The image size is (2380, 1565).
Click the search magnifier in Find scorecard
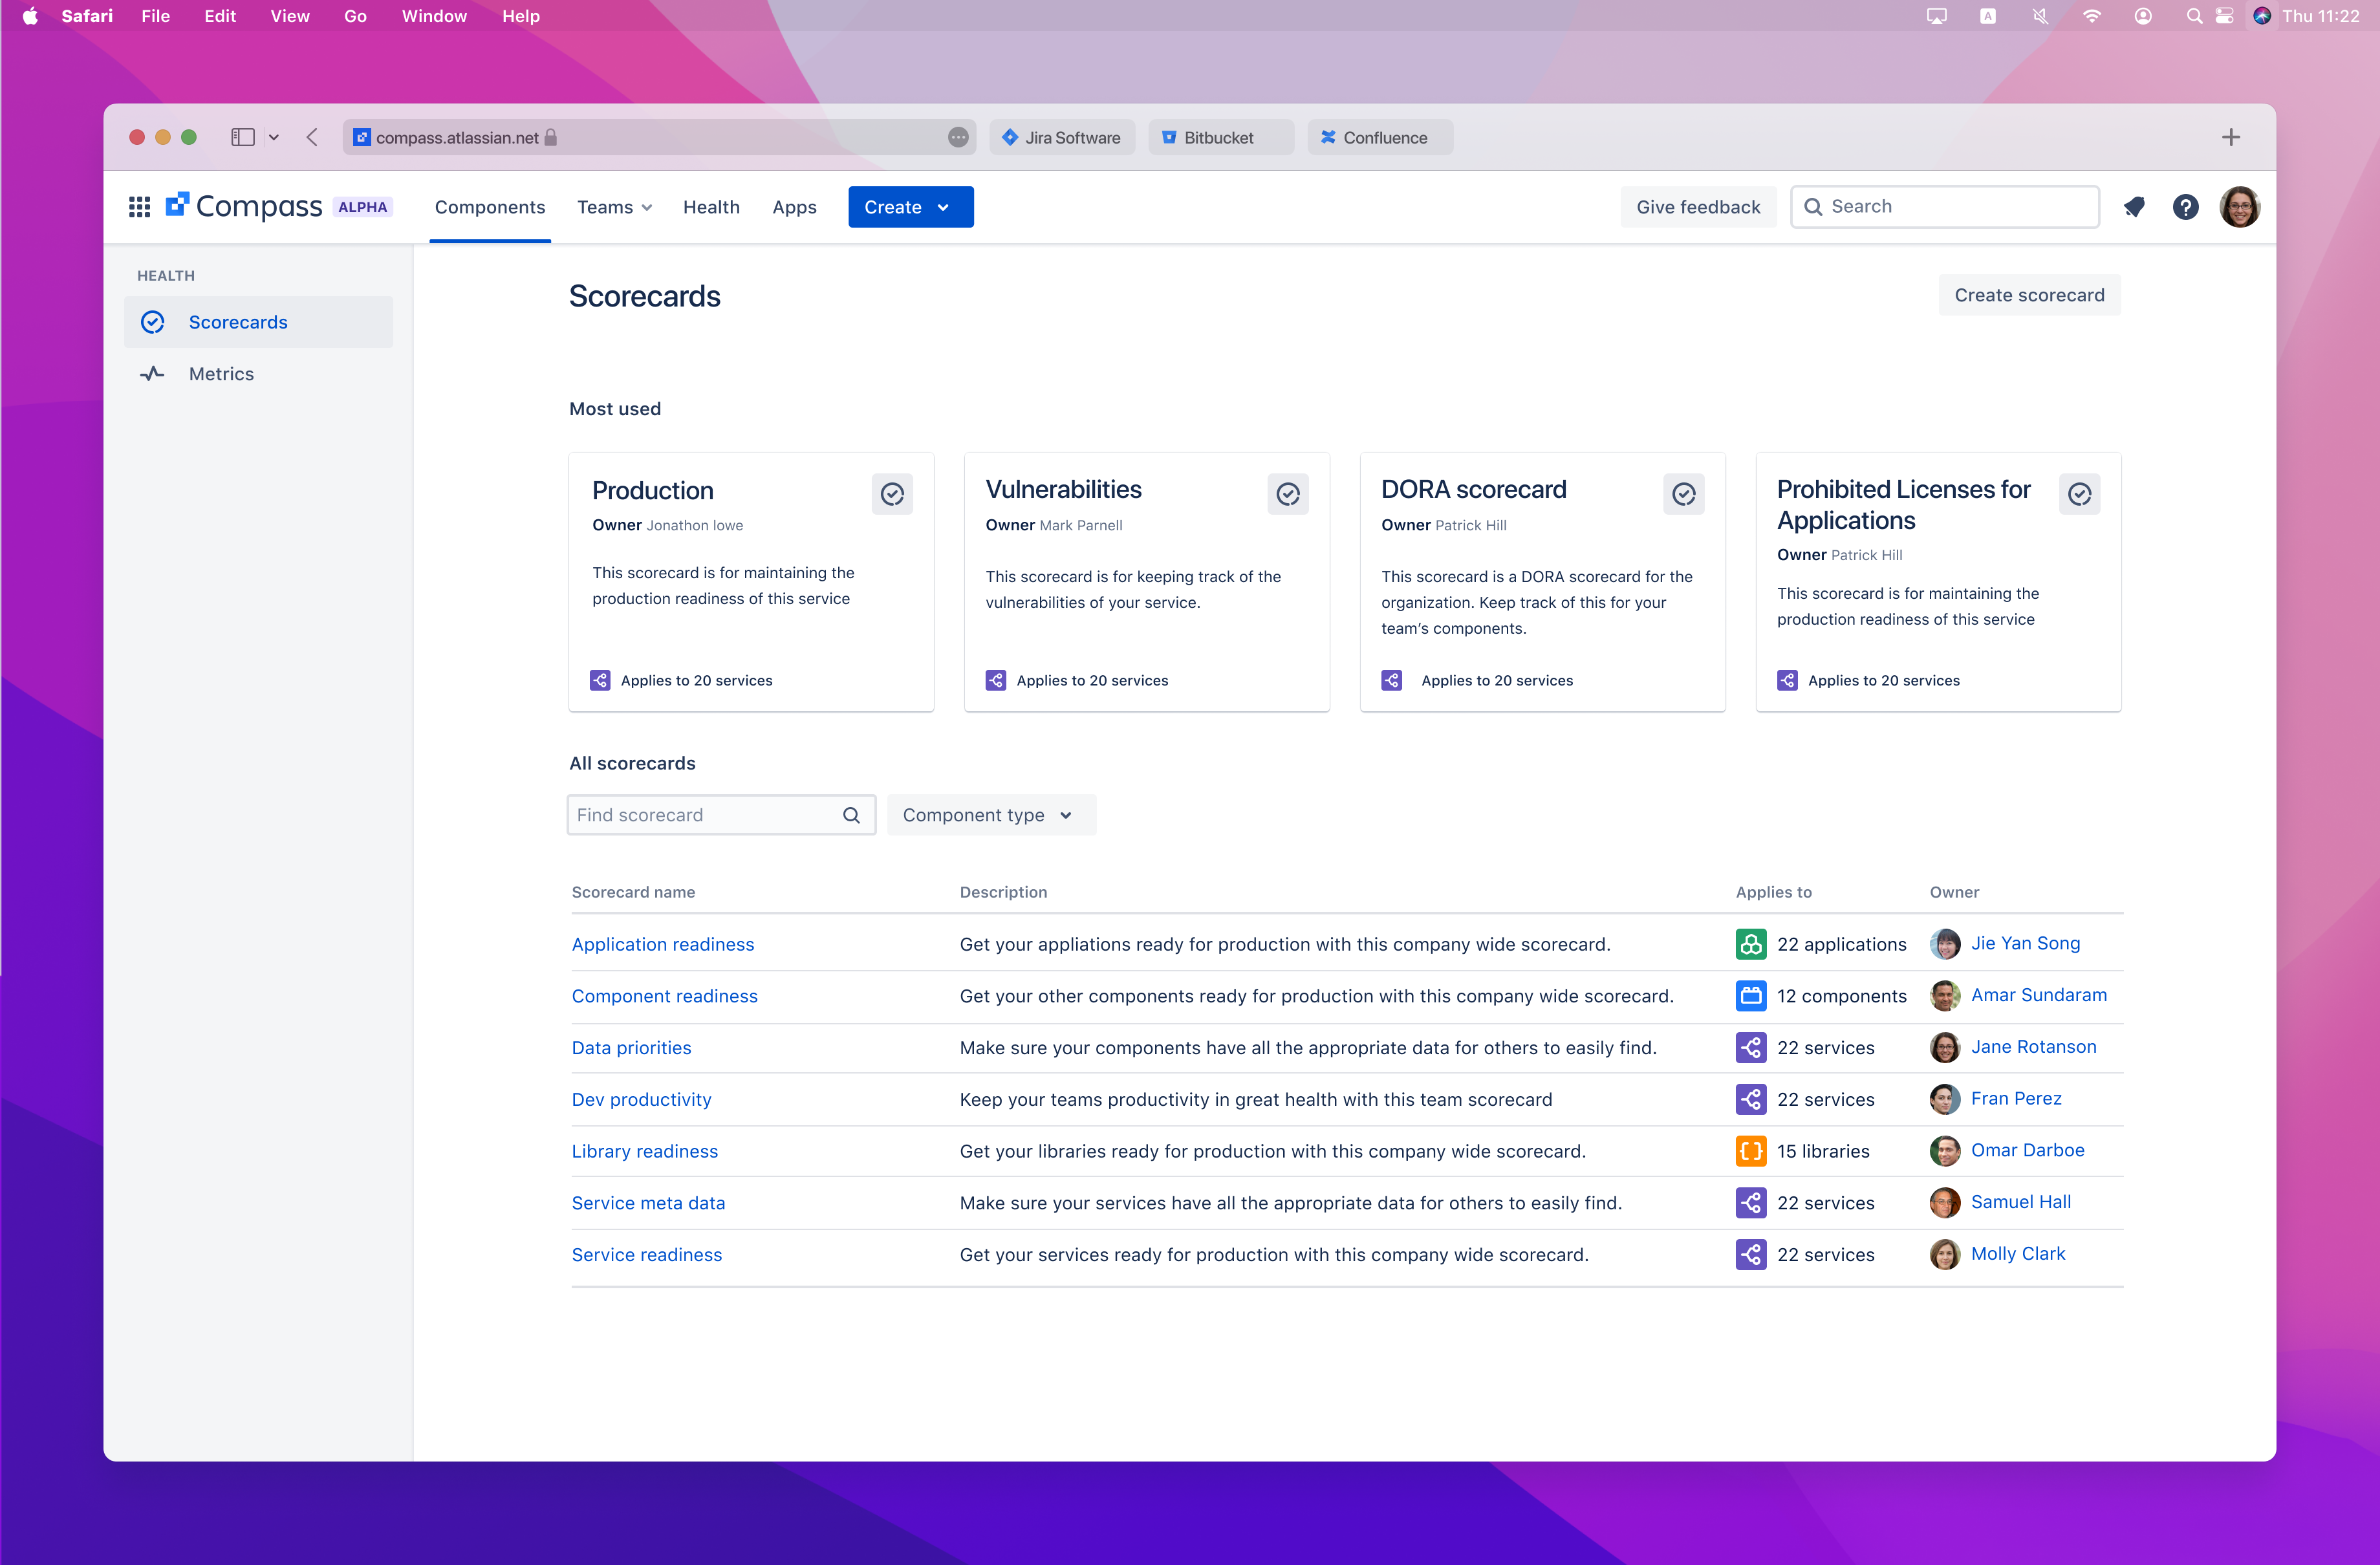pyautogui.click(x=851, y=815)
